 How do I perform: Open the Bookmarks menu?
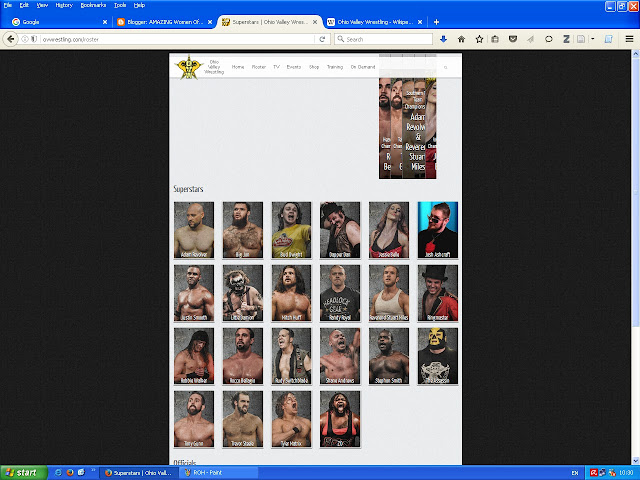93,5
